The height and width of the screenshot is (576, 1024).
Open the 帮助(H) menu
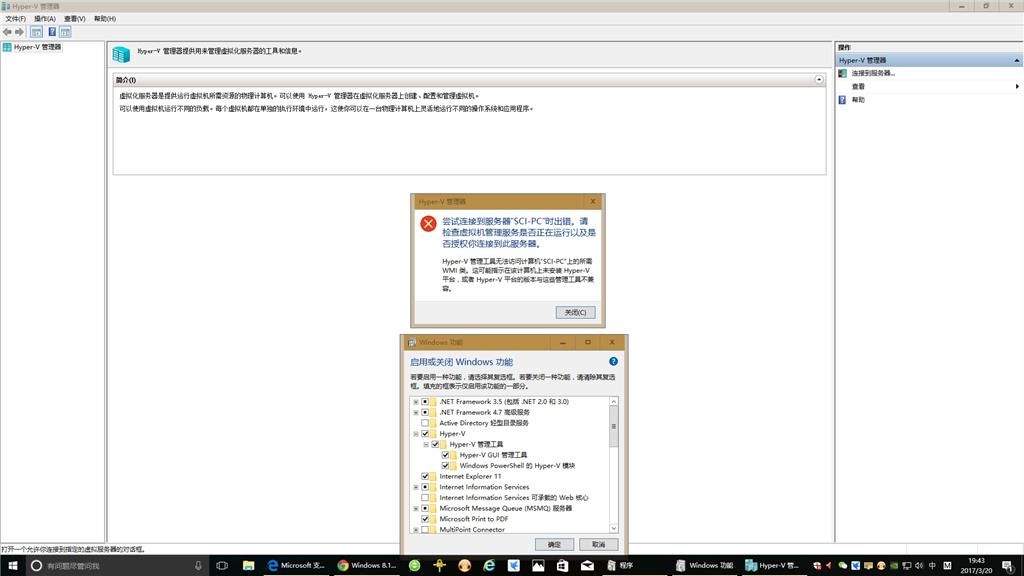click(x=105, y=19)
